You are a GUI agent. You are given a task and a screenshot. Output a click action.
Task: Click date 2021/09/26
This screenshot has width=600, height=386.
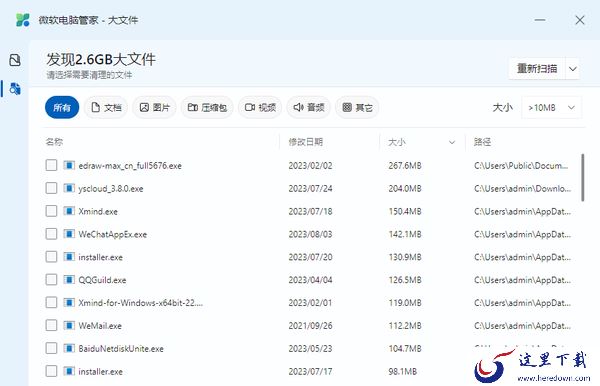[310, 326]
